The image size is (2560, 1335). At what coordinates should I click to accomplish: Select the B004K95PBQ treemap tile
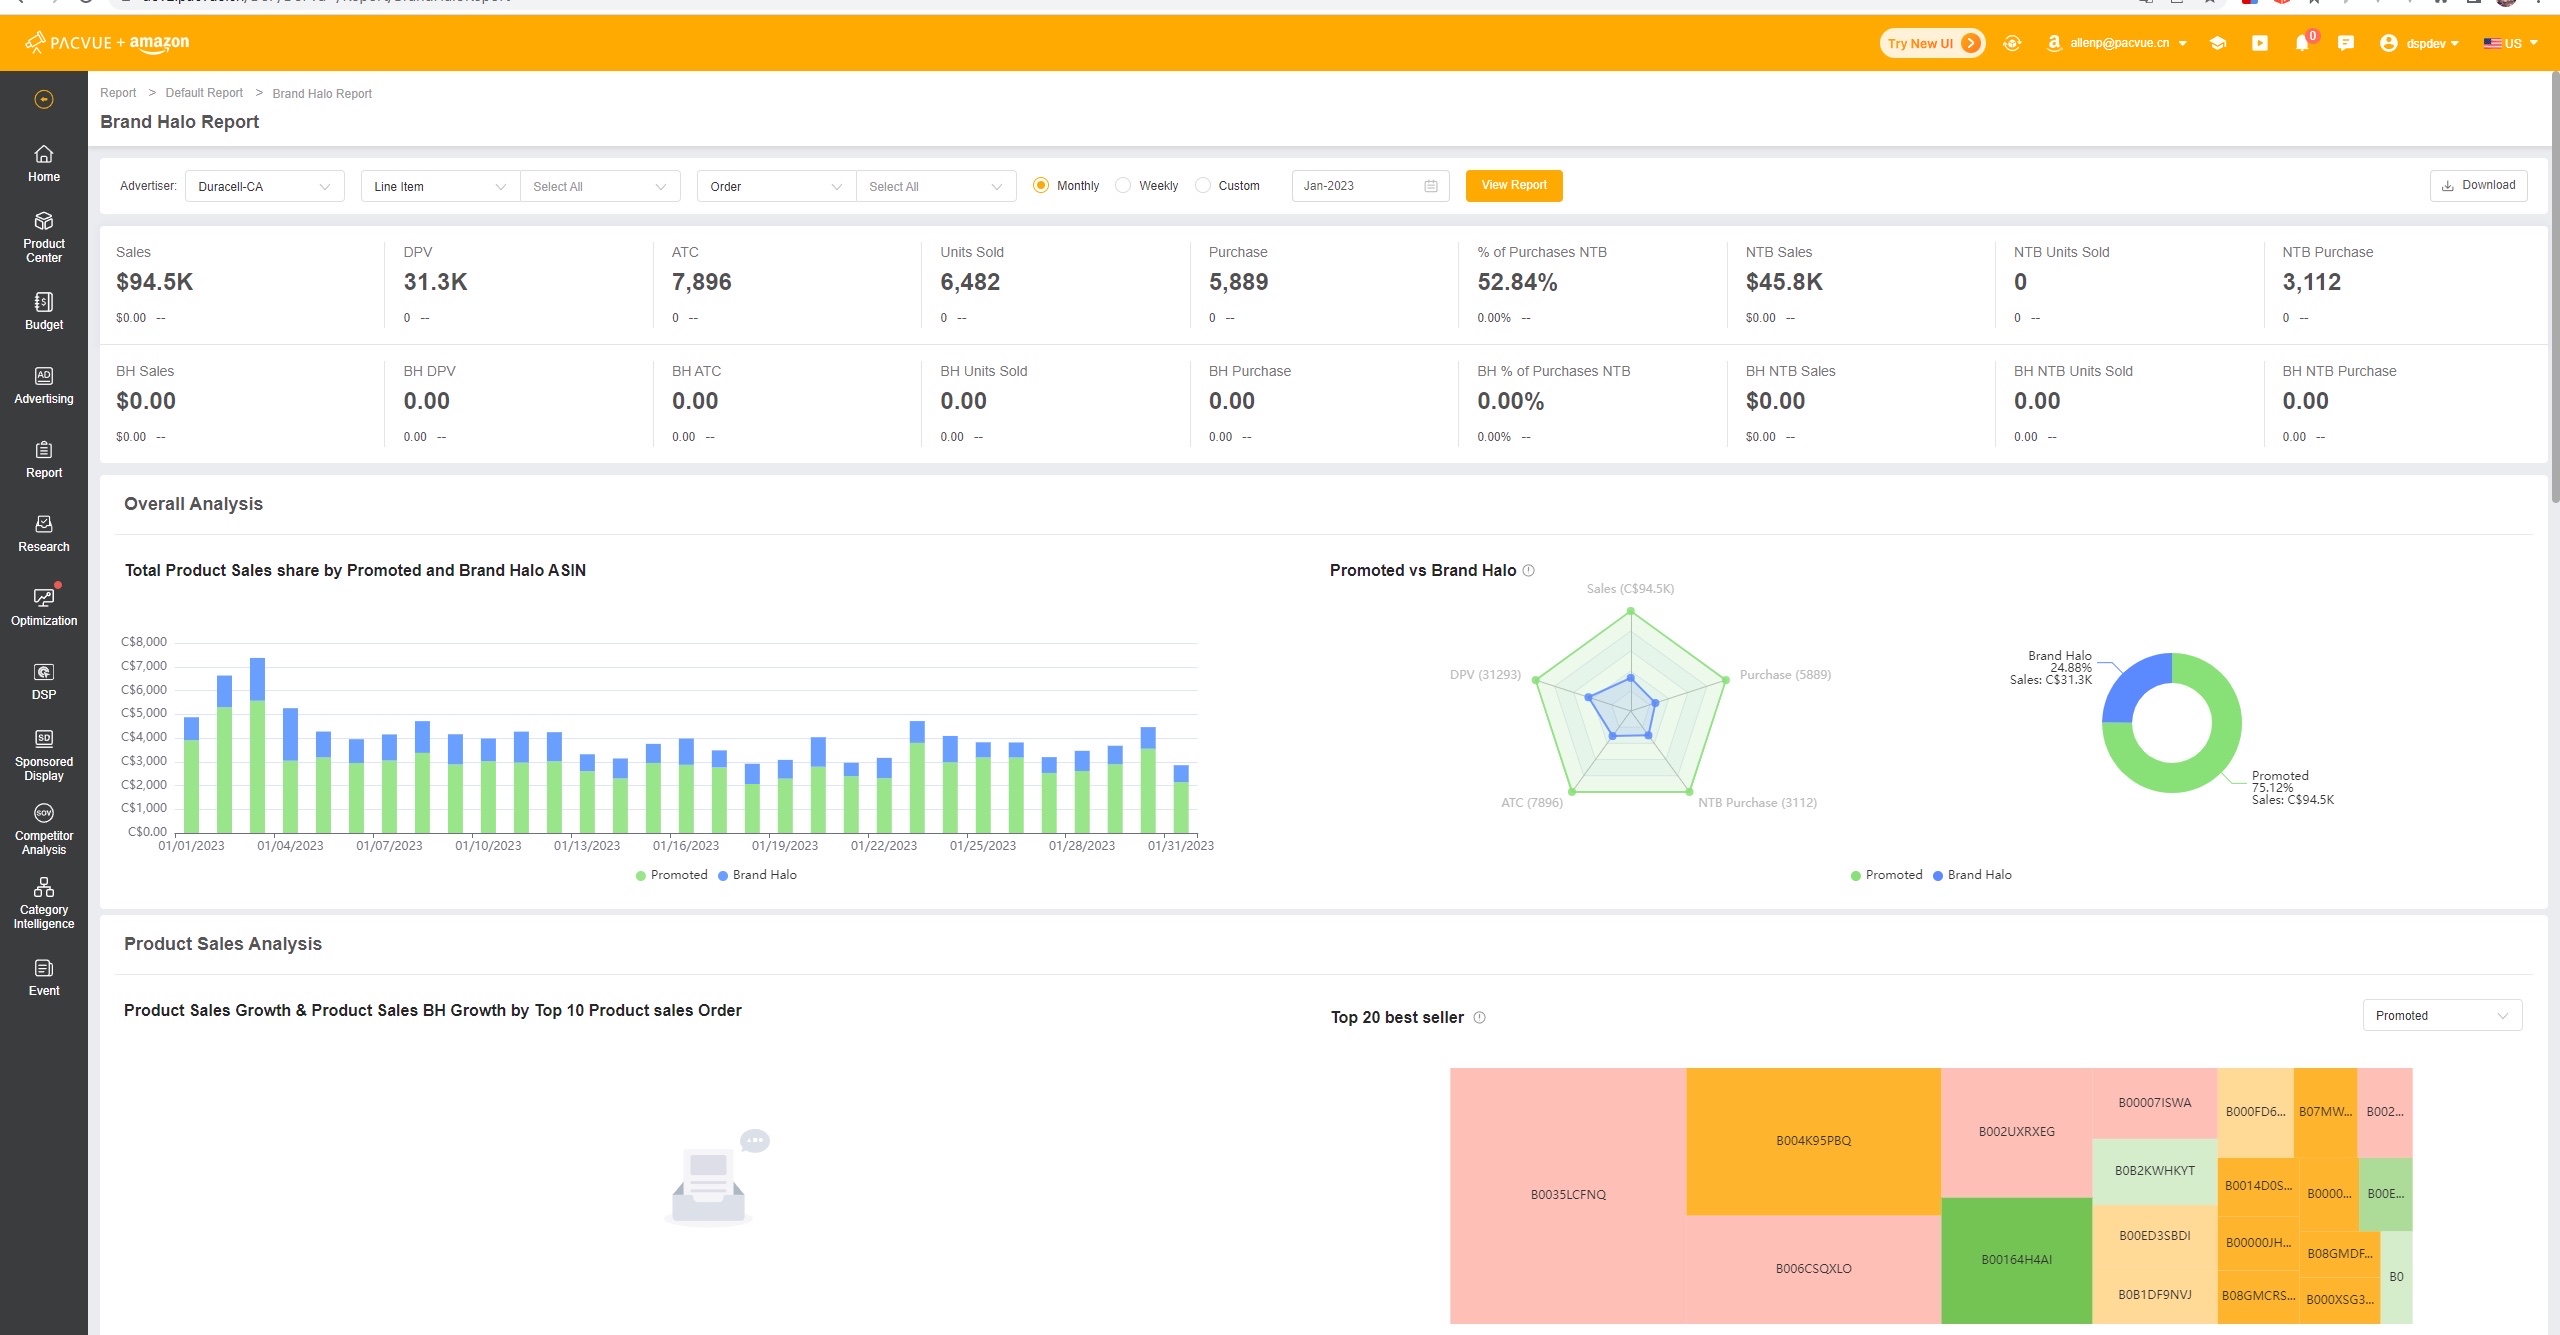coord(1813,1141)
